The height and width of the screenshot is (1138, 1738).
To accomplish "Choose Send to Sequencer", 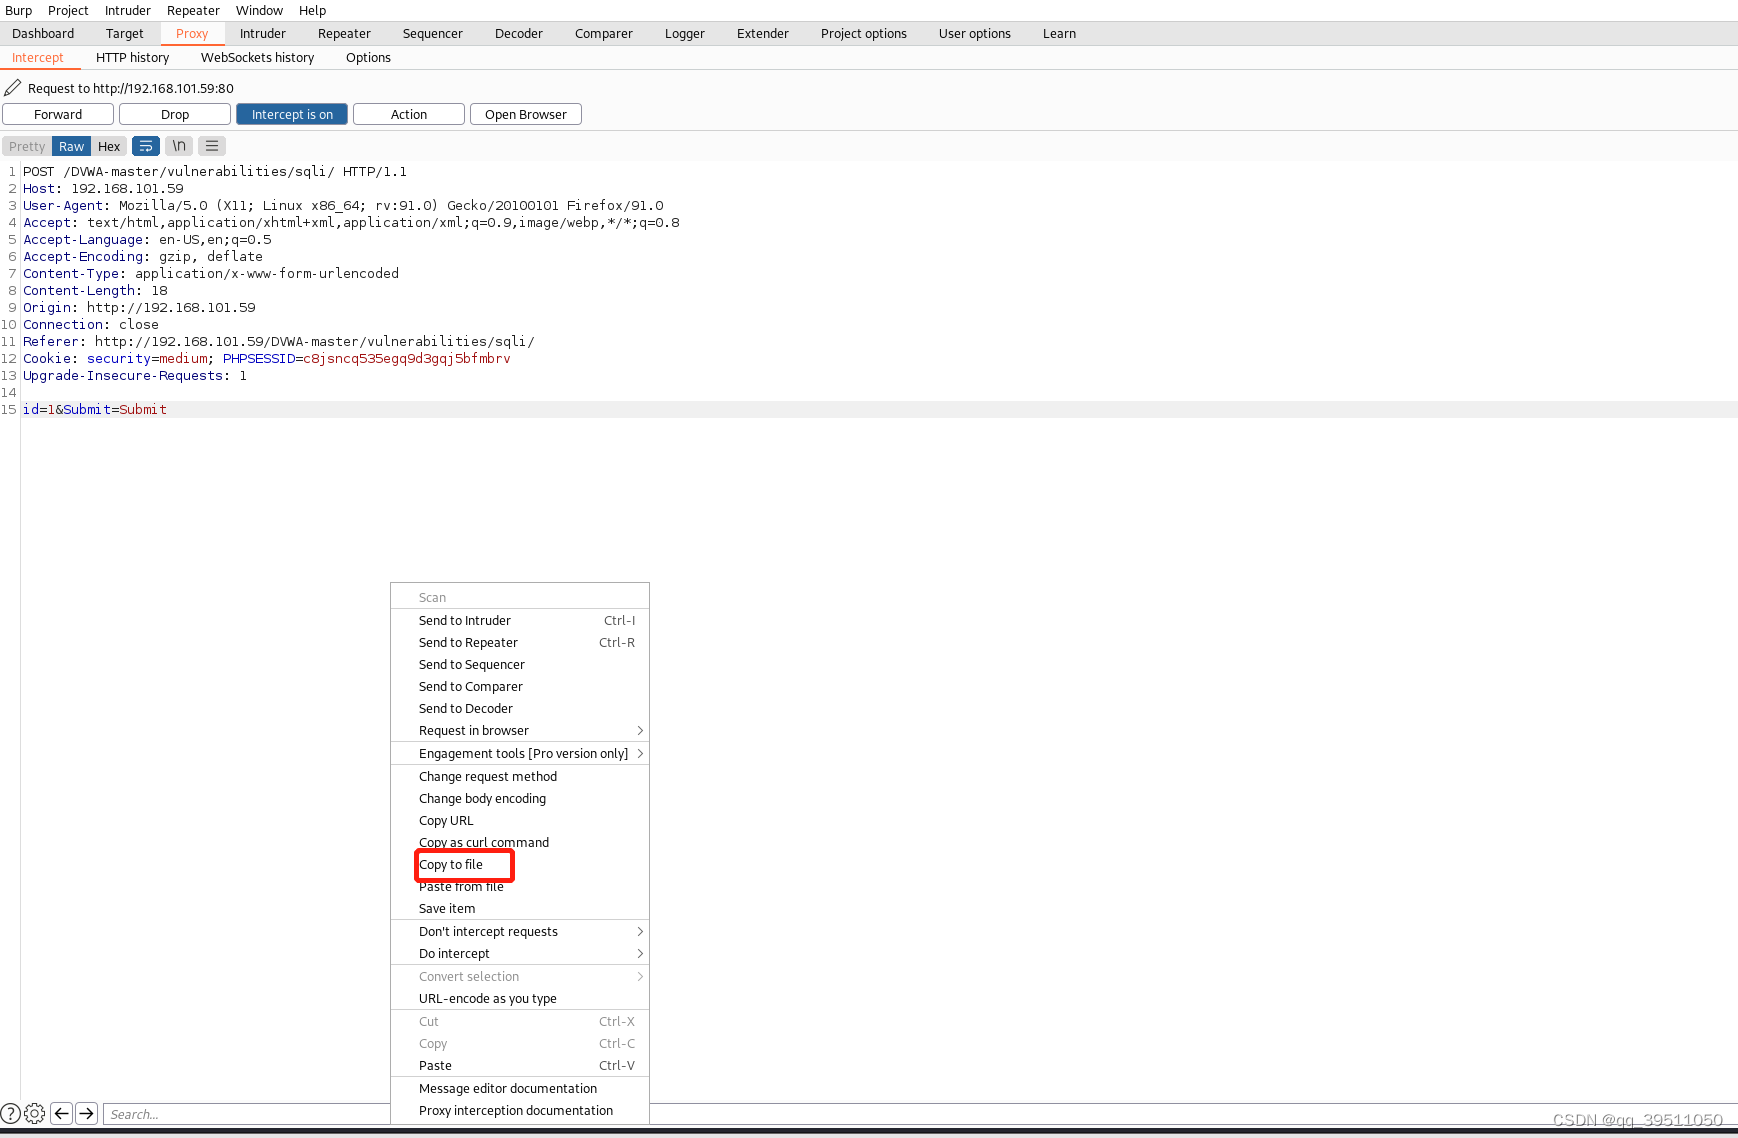I will coord(520,665).
